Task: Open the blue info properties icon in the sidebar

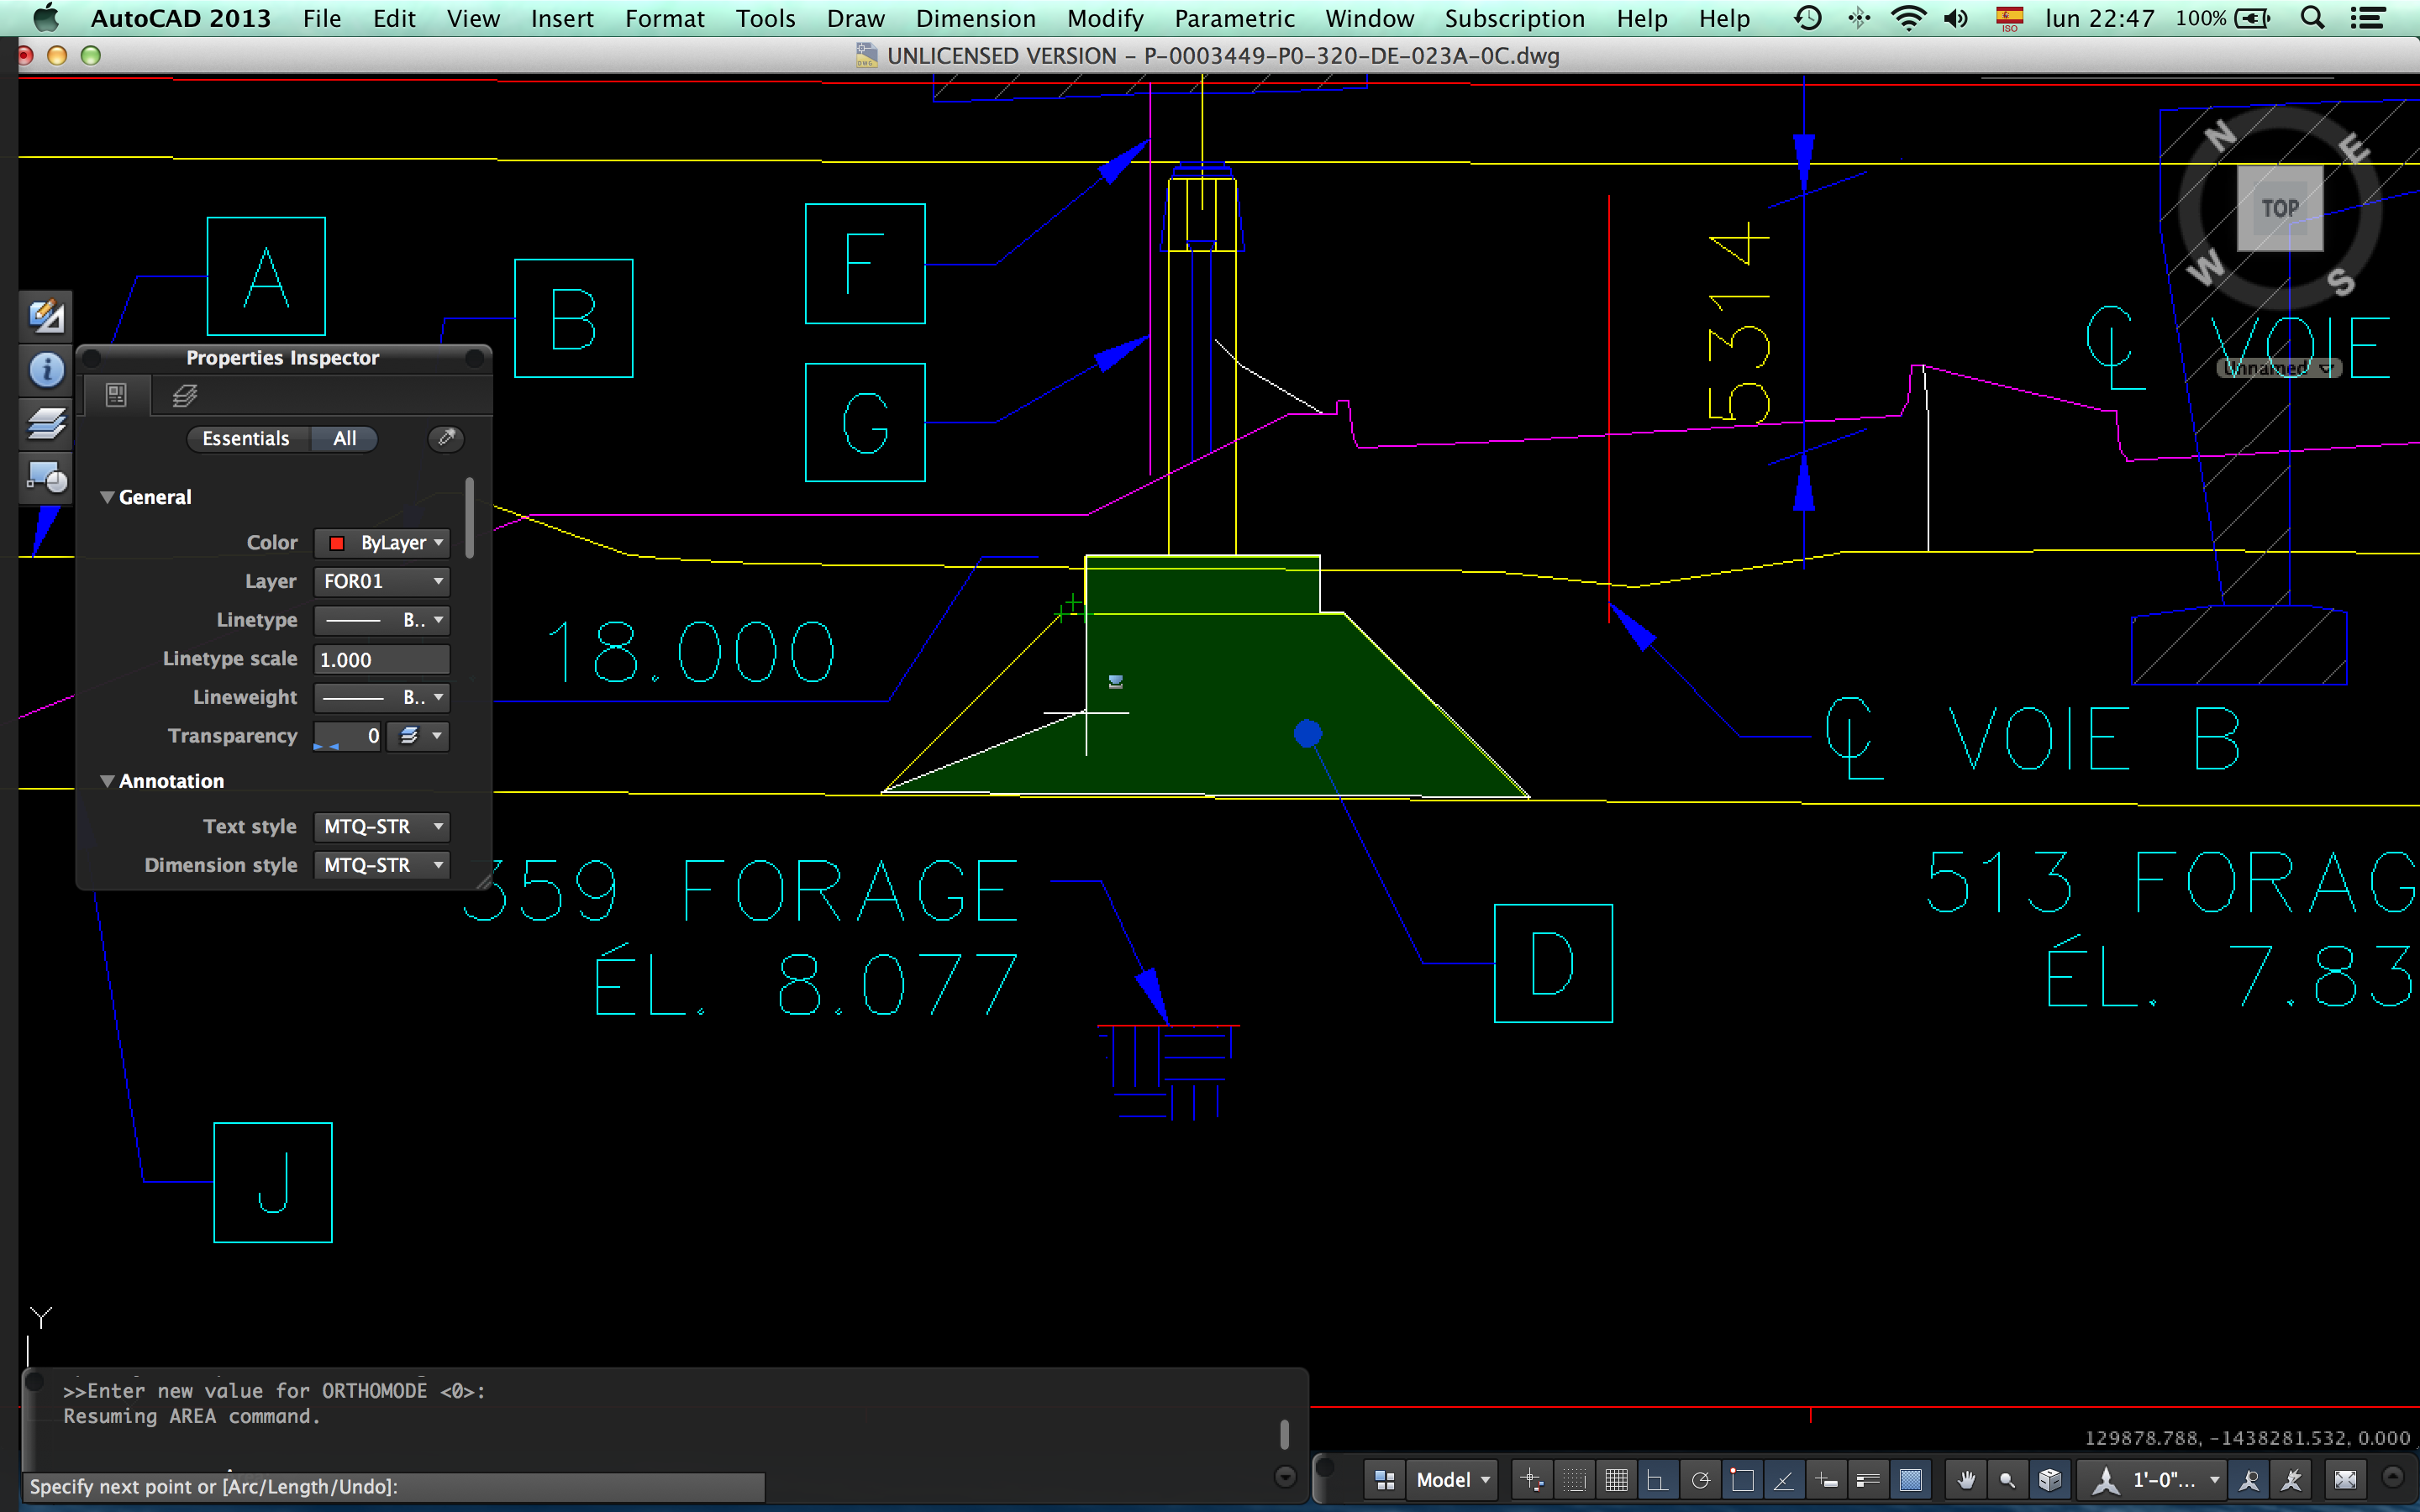Action: (46, 371)
